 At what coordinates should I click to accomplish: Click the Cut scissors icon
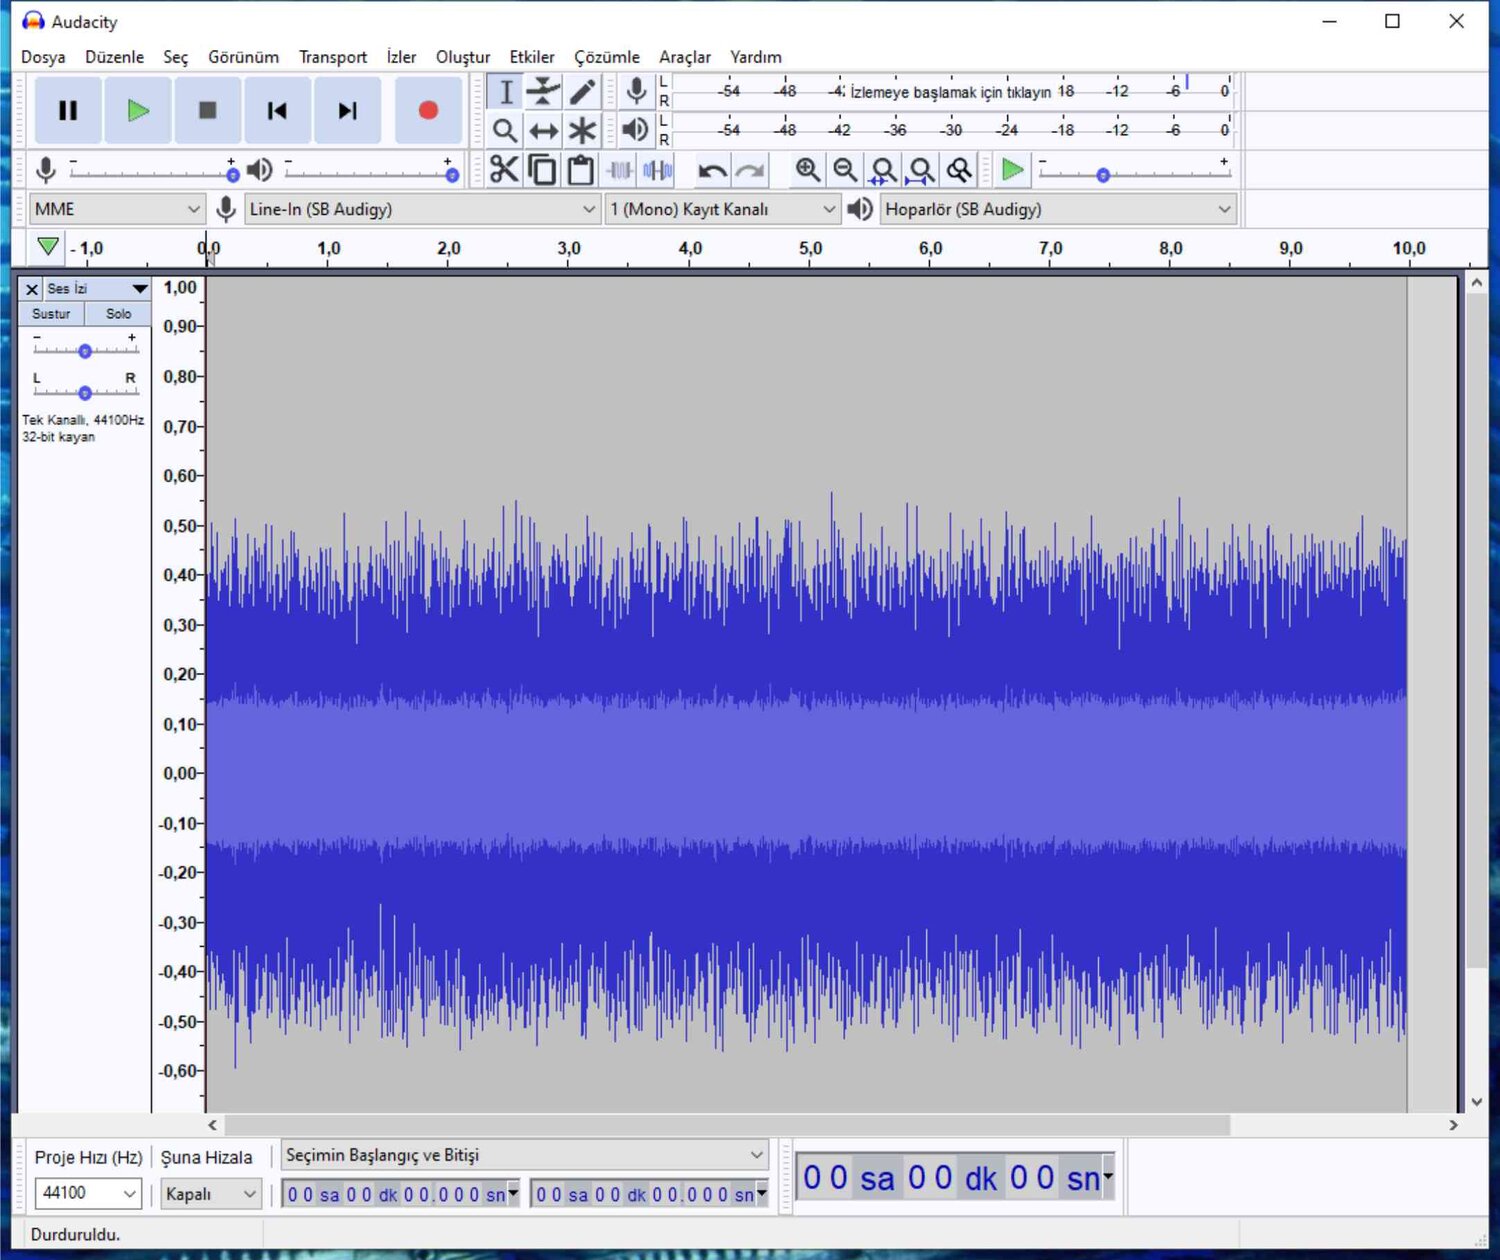(x=504, y=170)
